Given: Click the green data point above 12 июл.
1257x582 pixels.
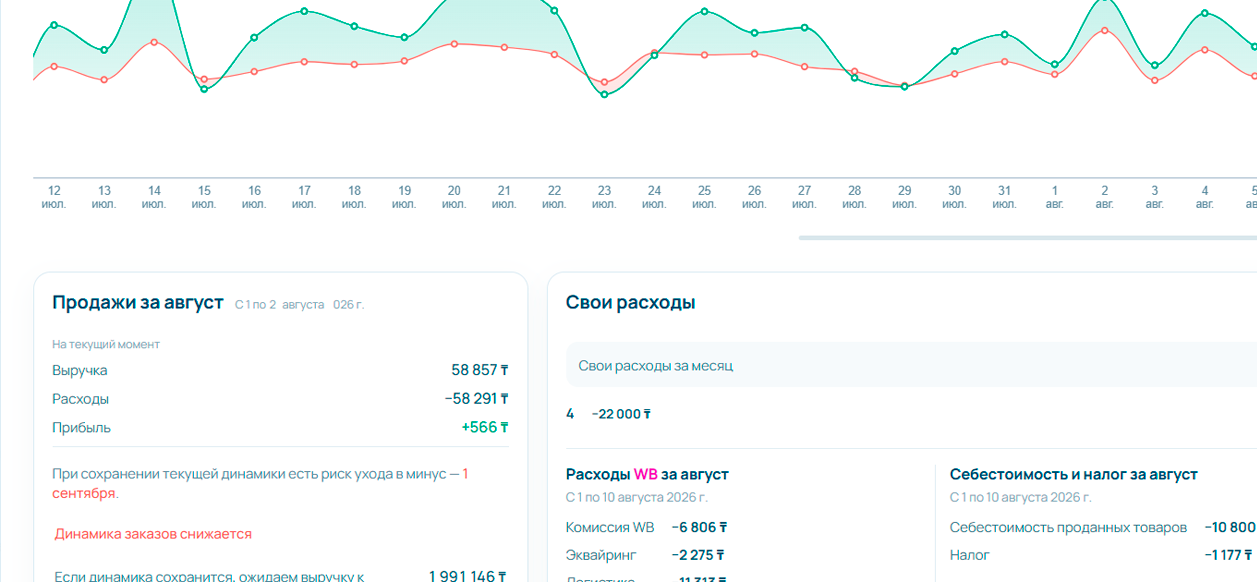Looking at the screenshot, I should [54, 24].
